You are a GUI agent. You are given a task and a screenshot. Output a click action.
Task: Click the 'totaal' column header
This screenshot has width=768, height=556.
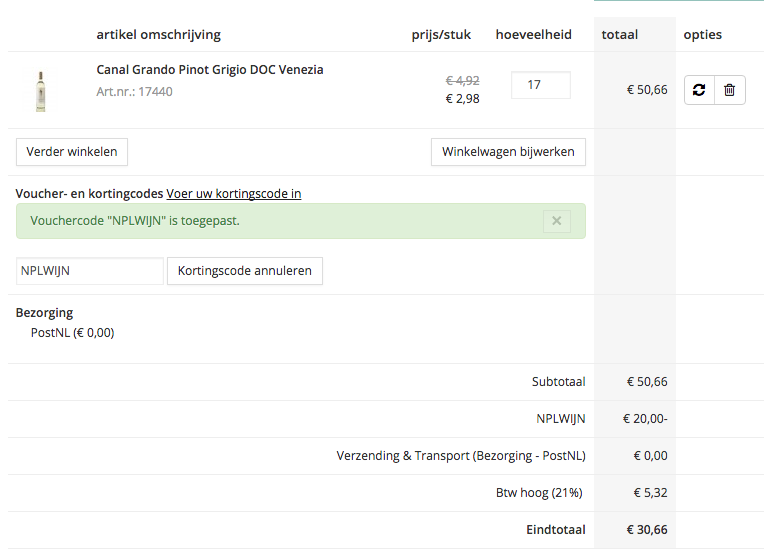click(620, 35)
